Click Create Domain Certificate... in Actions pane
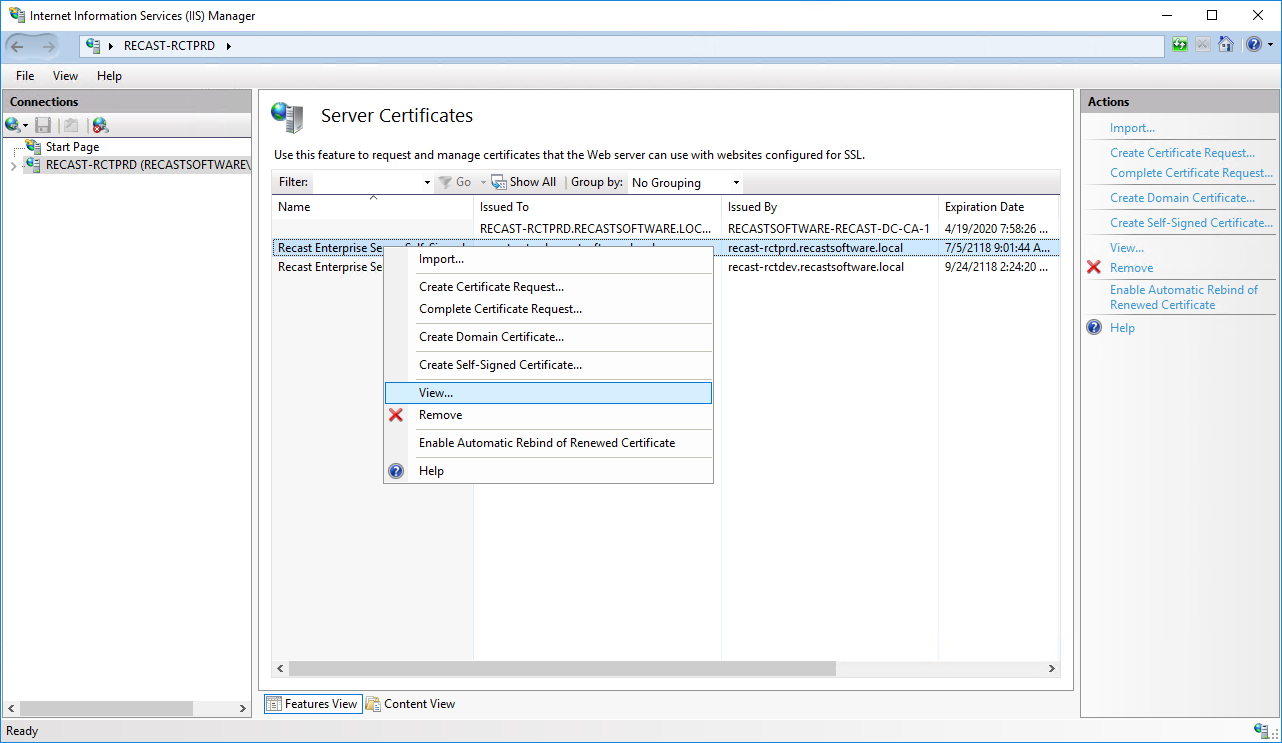 (1182, 198)
